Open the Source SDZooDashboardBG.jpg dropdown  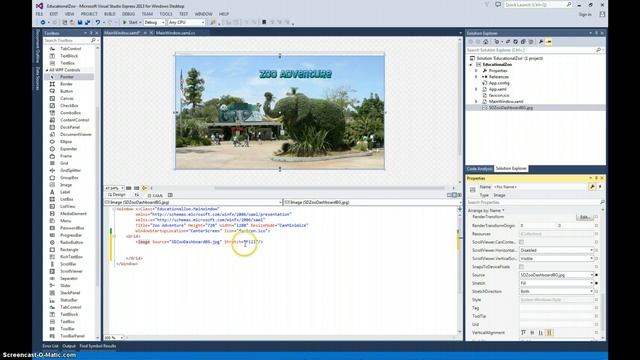556,275
